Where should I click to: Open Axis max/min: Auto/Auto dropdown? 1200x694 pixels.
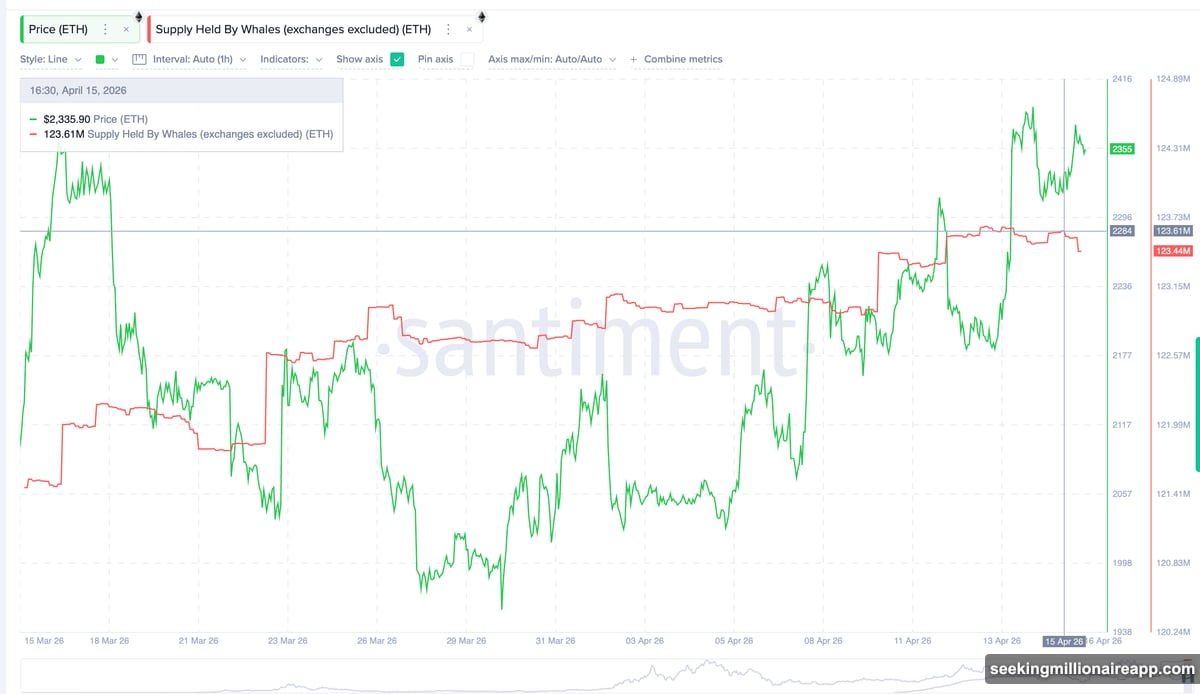(551, 59)
